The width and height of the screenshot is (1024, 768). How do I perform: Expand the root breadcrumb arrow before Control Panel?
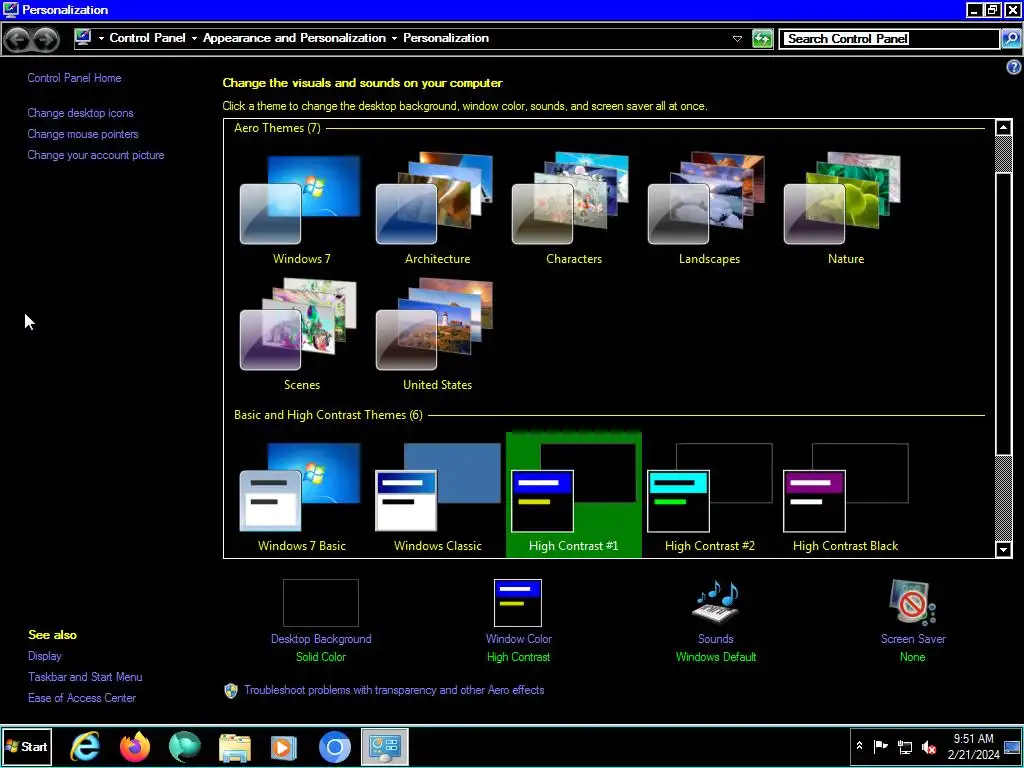101,39
